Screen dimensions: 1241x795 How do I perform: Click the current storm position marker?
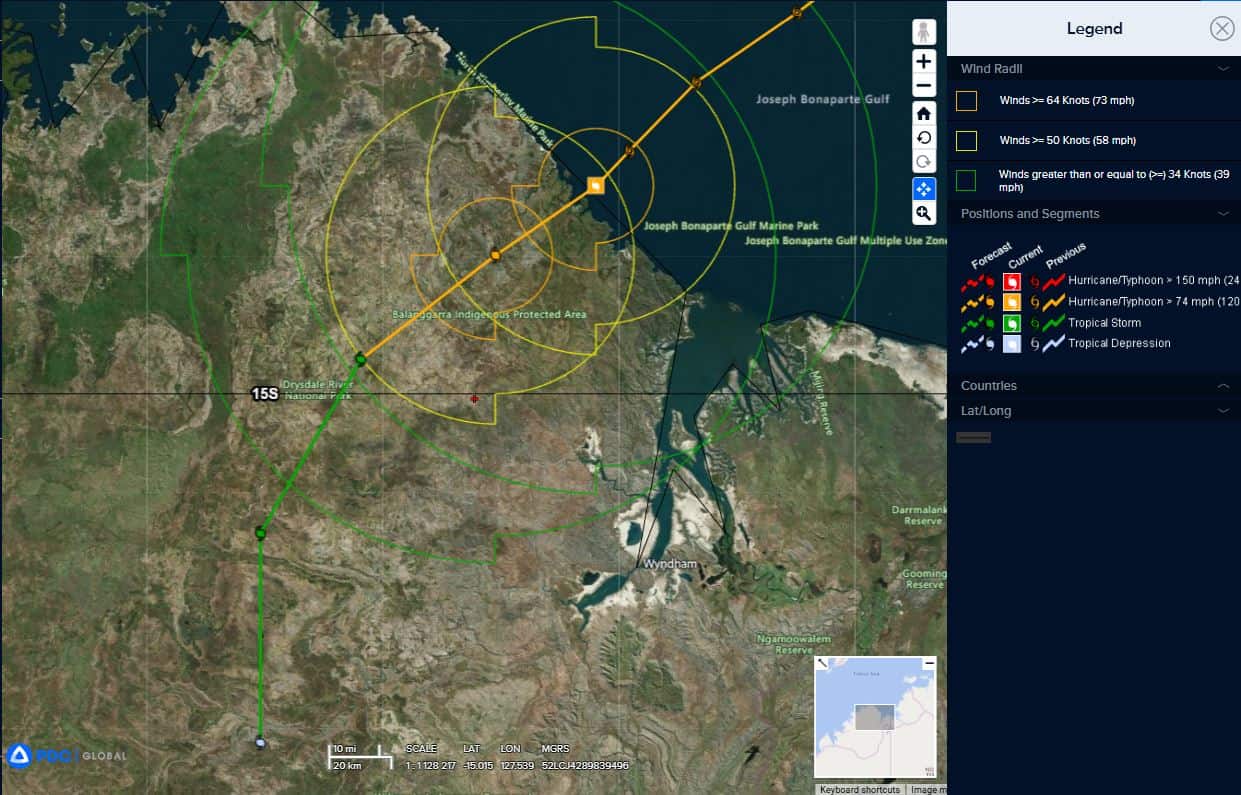pos(595,185)
